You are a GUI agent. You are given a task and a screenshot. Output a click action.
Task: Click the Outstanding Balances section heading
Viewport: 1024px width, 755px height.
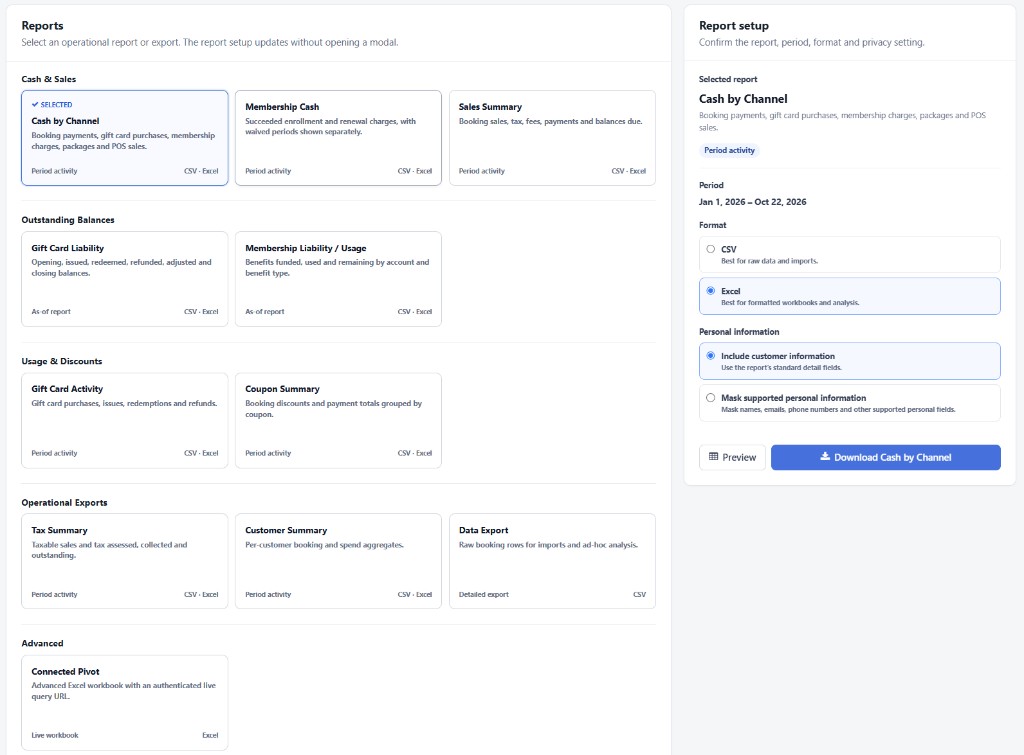click(x=68, y=220)
